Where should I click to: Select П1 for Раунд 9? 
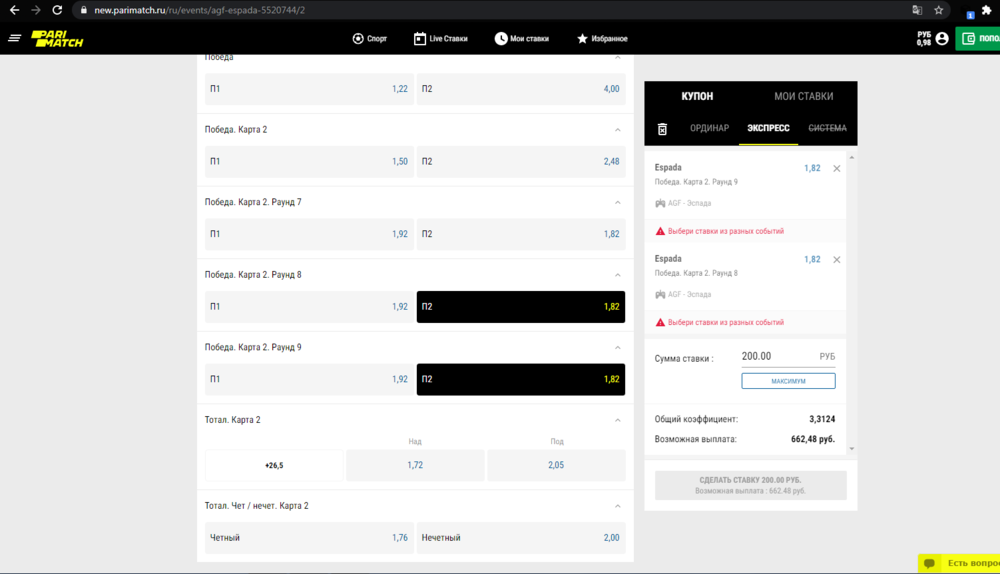tap(309, 379)
